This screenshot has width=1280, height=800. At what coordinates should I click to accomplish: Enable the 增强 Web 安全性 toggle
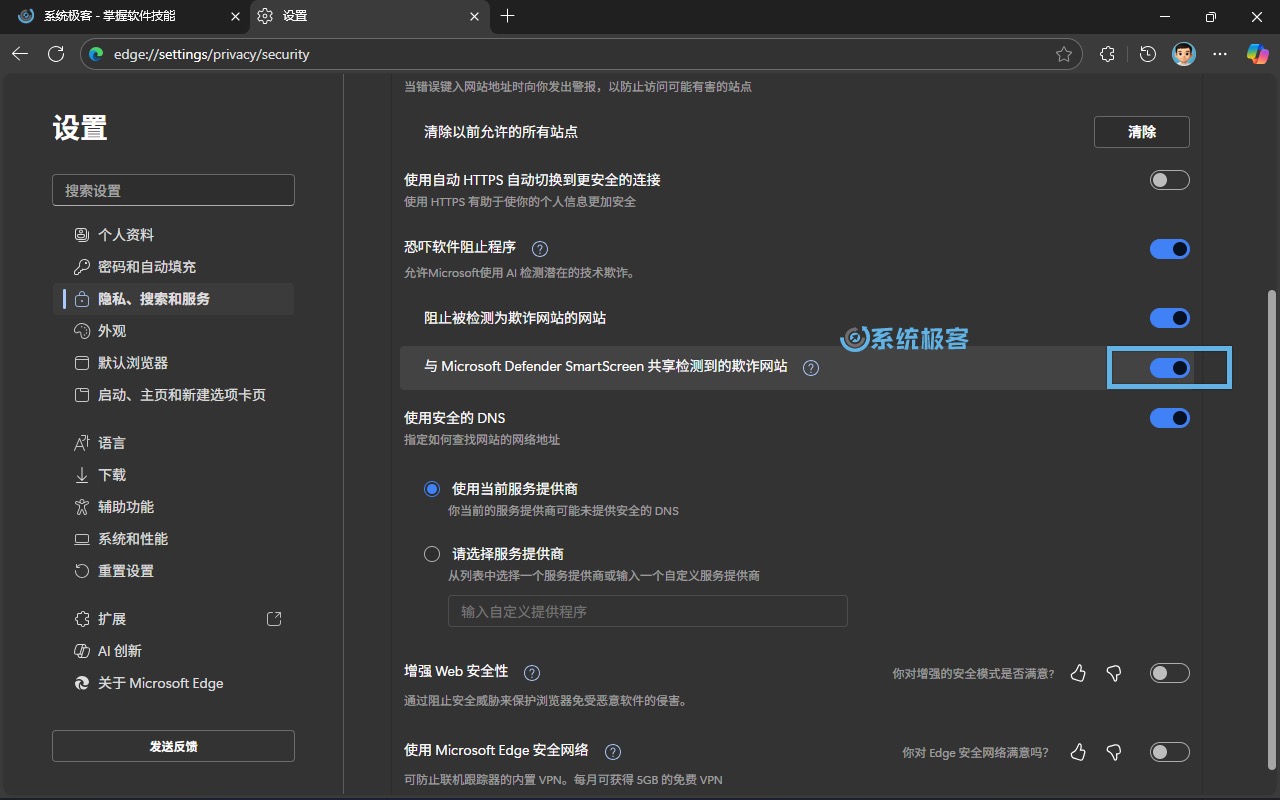1169,673
